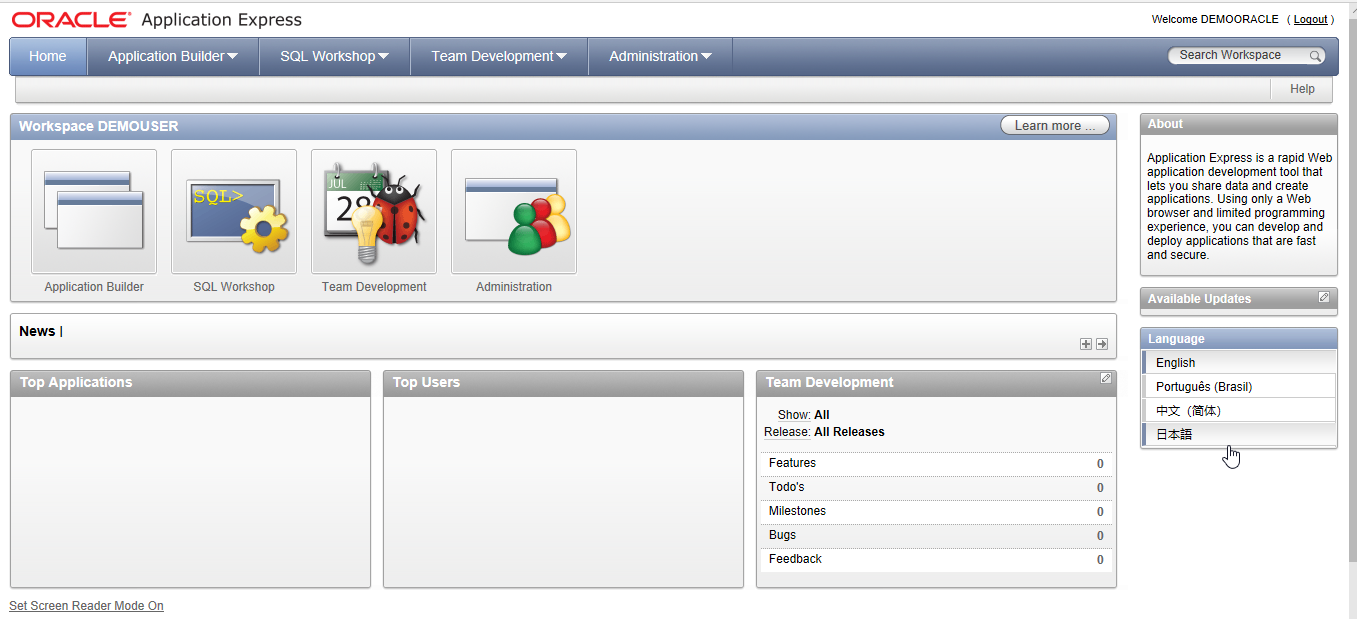This screenshot has height=619, width=1357.
Task: Click the edit icon in Team Development panel
Action: coord(1105,378)
